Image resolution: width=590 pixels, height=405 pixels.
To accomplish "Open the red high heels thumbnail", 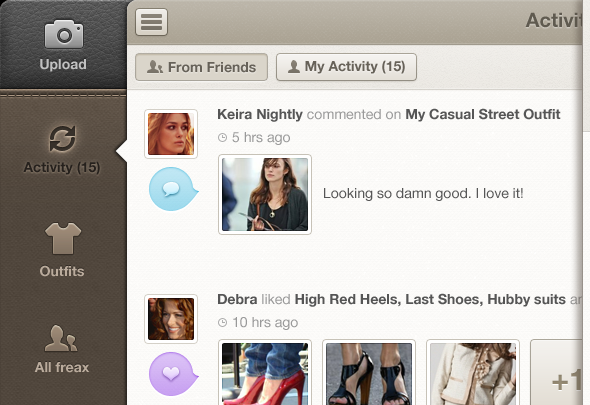I will 265,372.
